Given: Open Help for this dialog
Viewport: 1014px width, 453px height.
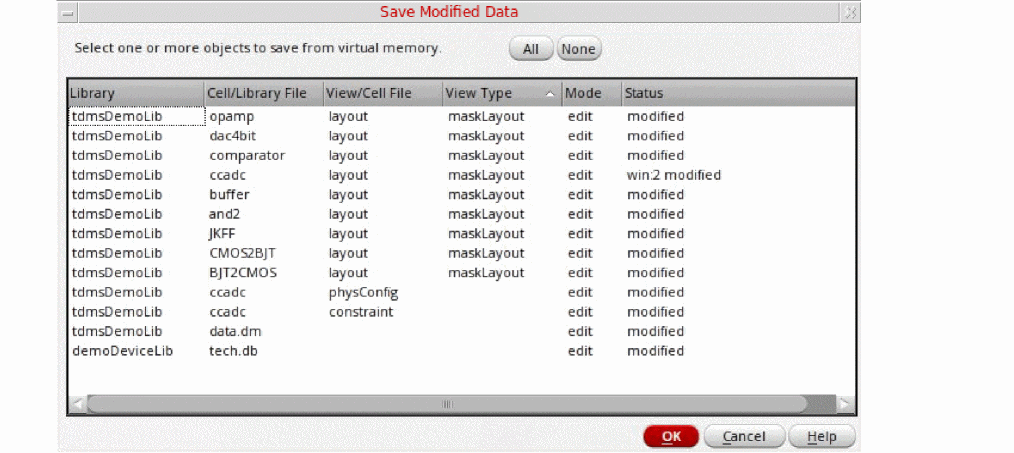Looking at the screenshot, I should 822,437.
